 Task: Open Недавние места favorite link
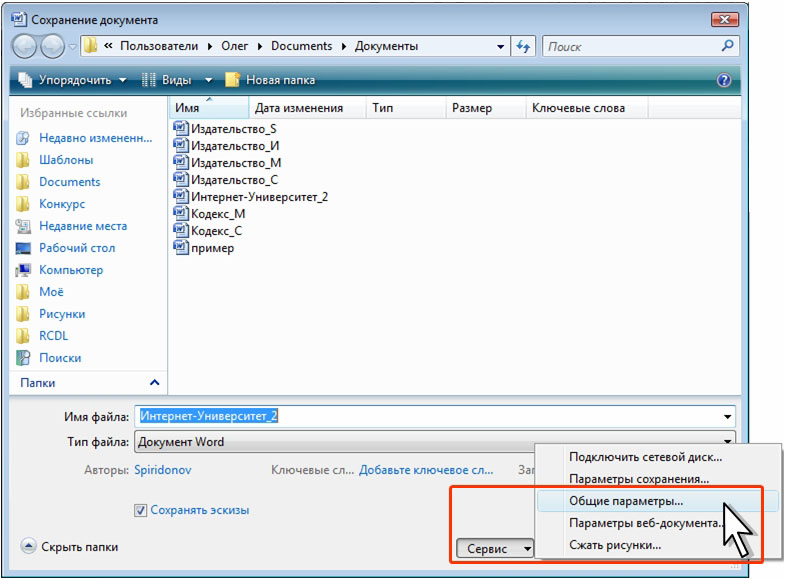(x=83, y=226)
